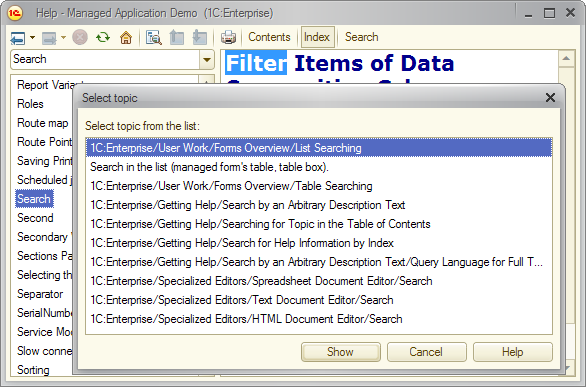Select 'Route Point' index entry
Screen dimensions: 586x387
(x=44, y=142)
